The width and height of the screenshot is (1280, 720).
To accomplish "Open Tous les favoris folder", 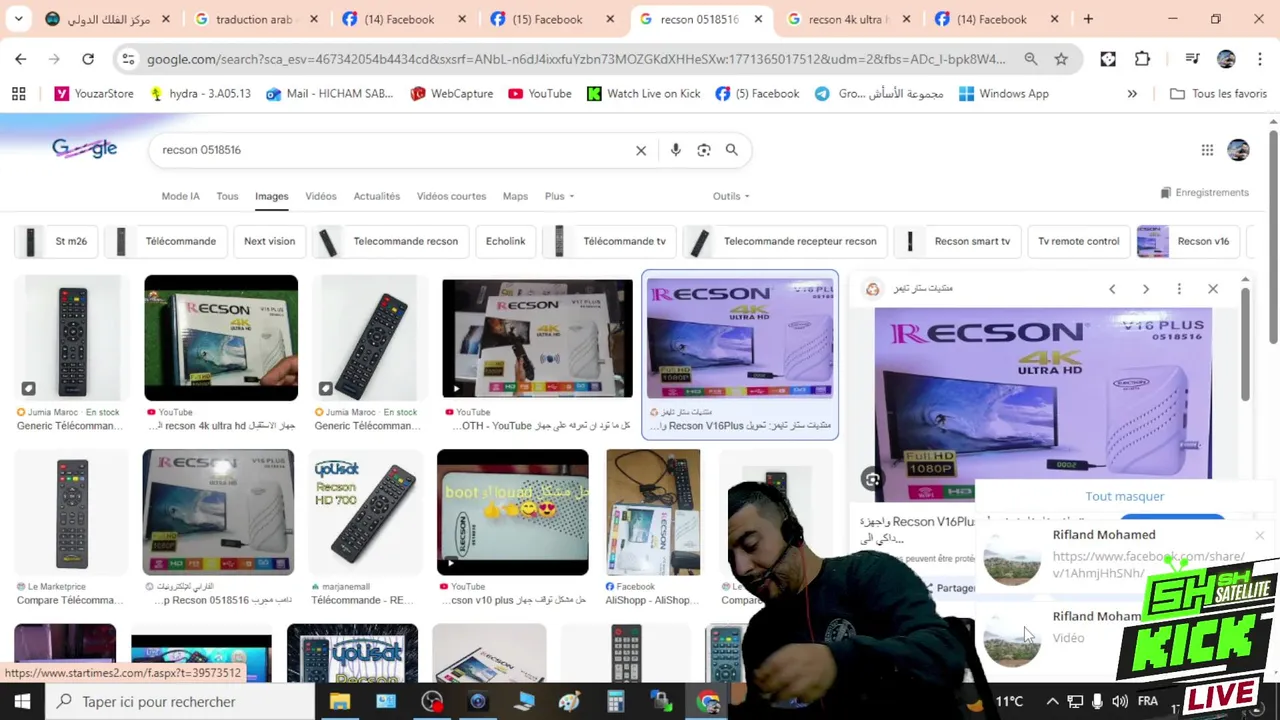I will [x=1218, y=94].
